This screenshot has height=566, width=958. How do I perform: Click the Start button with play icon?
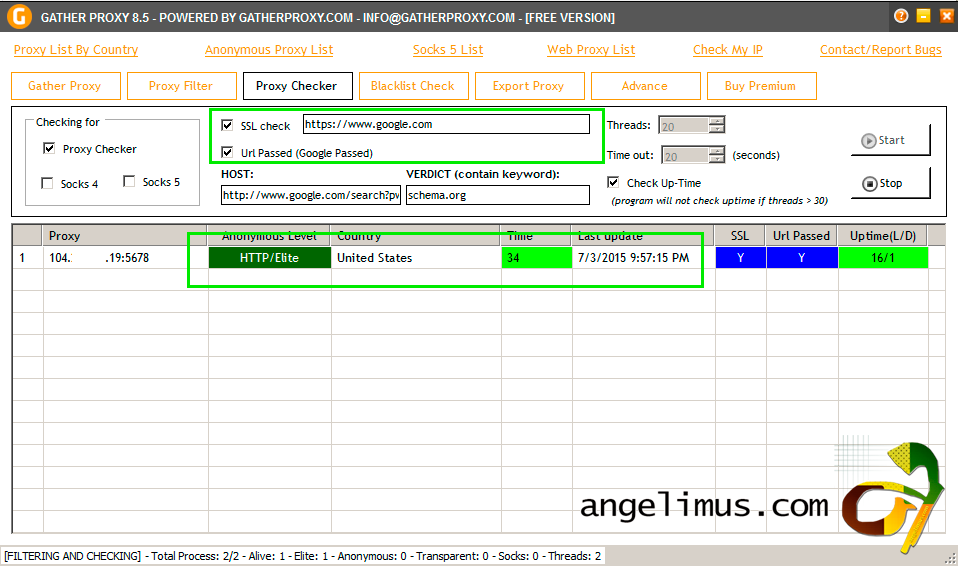pyautogui.click(x=891, y=140)
